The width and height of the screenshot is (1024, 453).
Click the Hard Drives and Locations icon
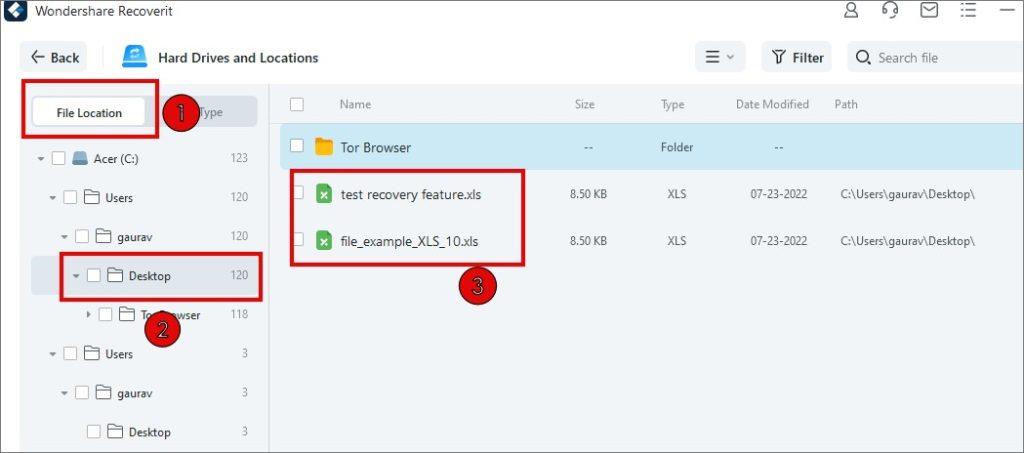pyautogui.click(x=135, y=57)
